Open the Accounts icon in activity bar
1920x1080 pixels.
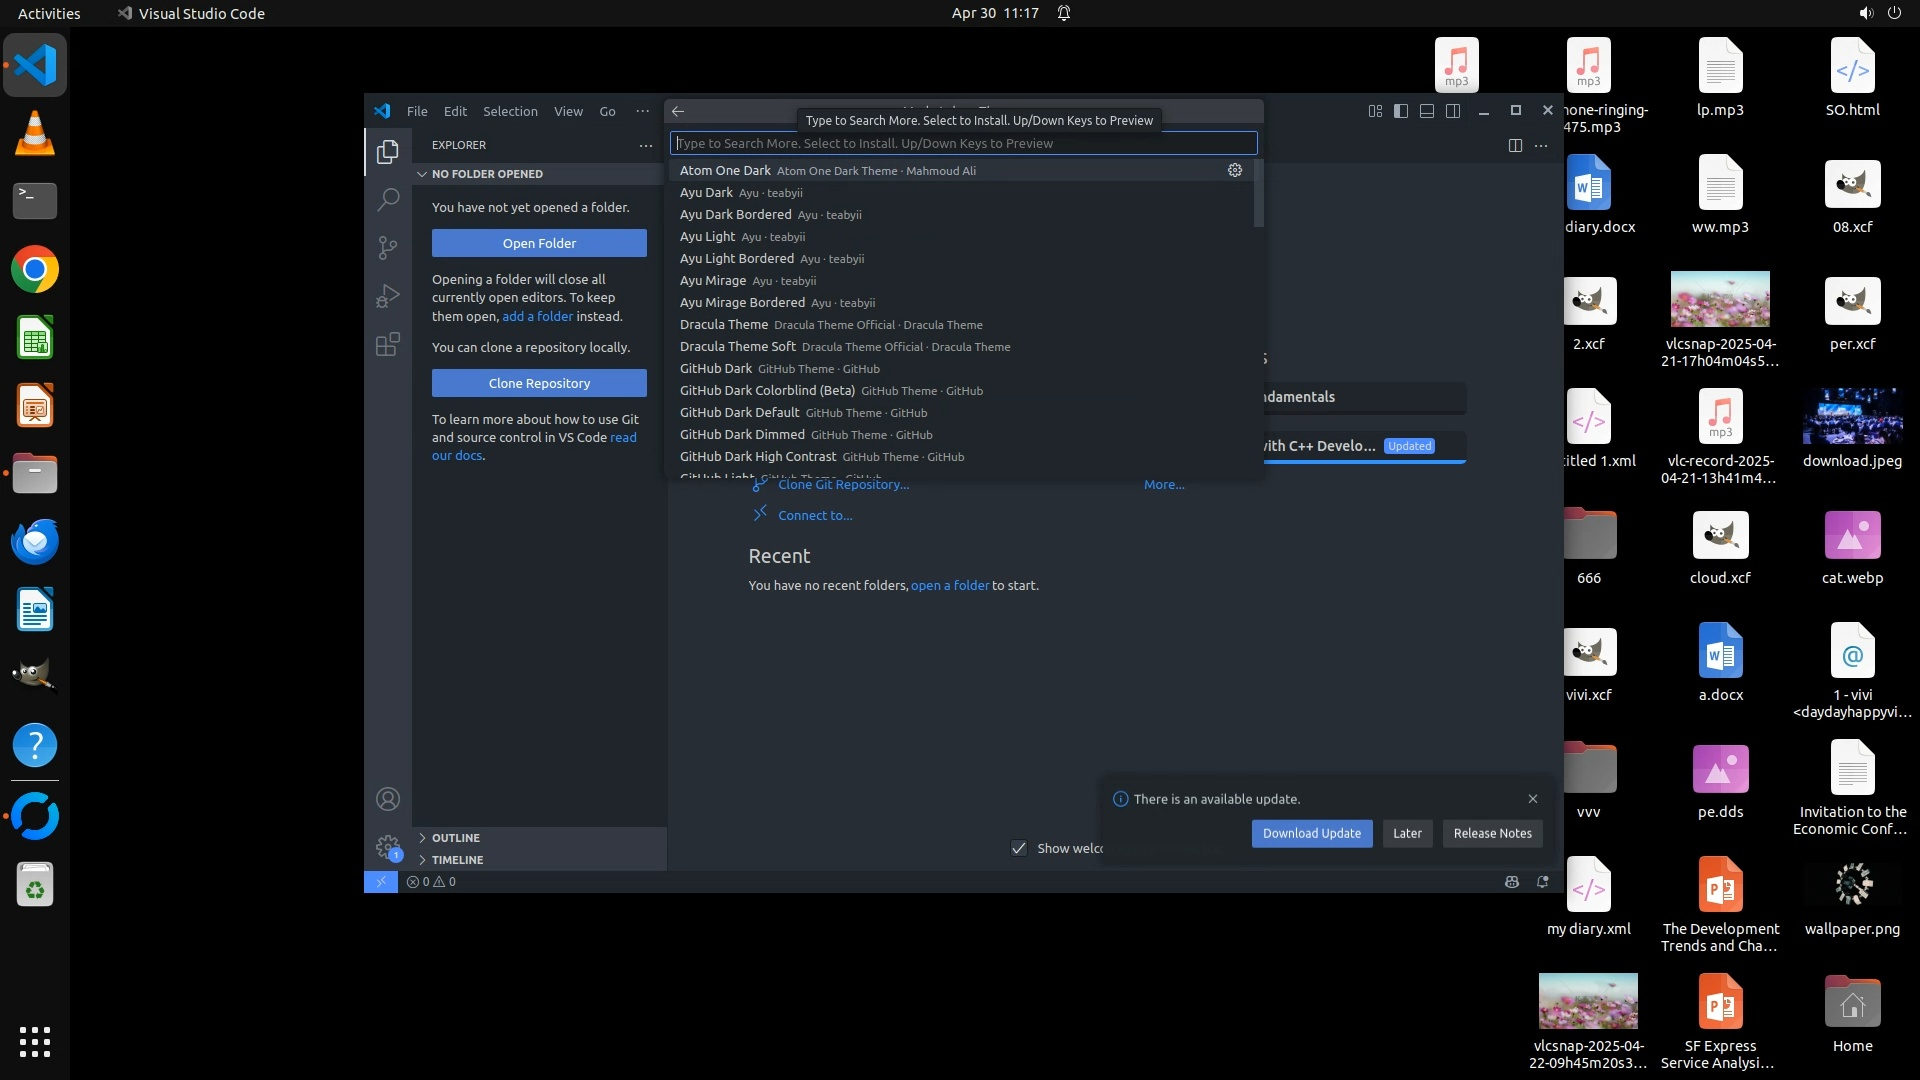coord(388,799)
